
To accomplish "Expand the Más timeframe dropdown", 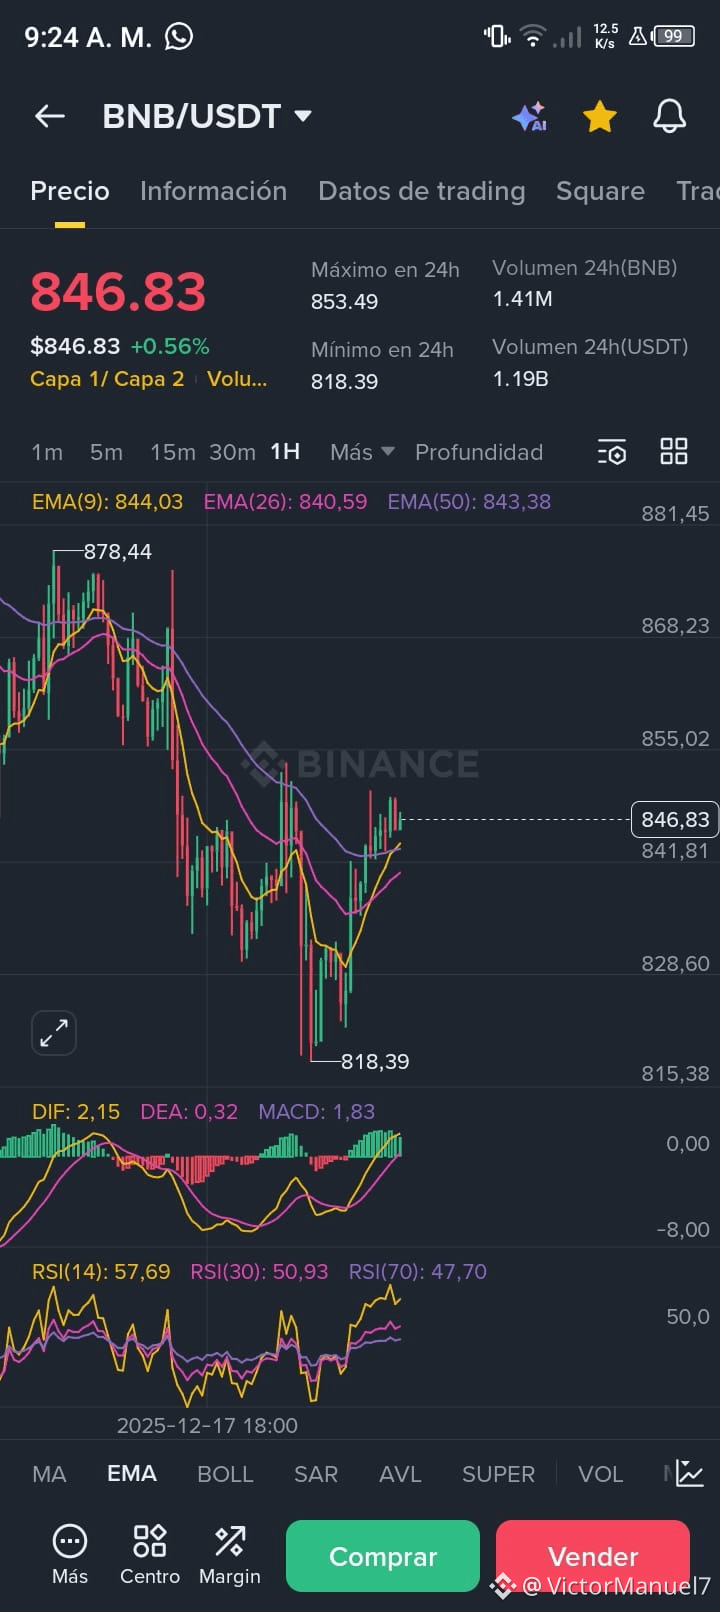I will (362, 452).
